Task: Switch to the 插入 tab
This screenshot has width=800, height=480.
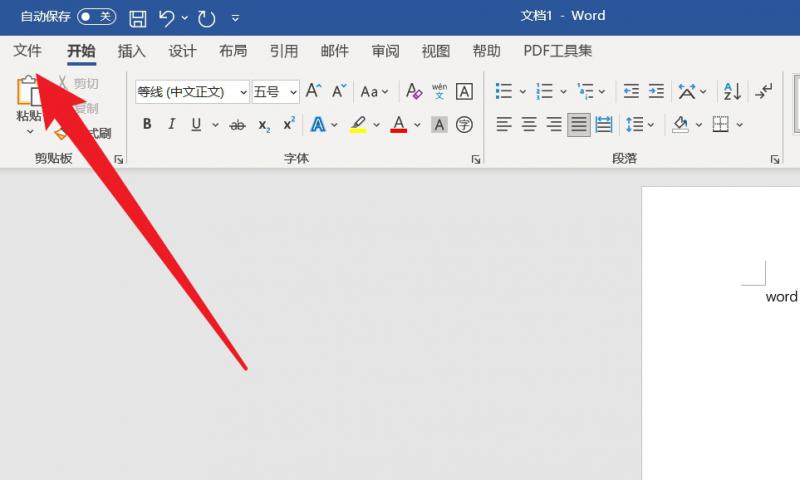Action: (x=132, y=51)
